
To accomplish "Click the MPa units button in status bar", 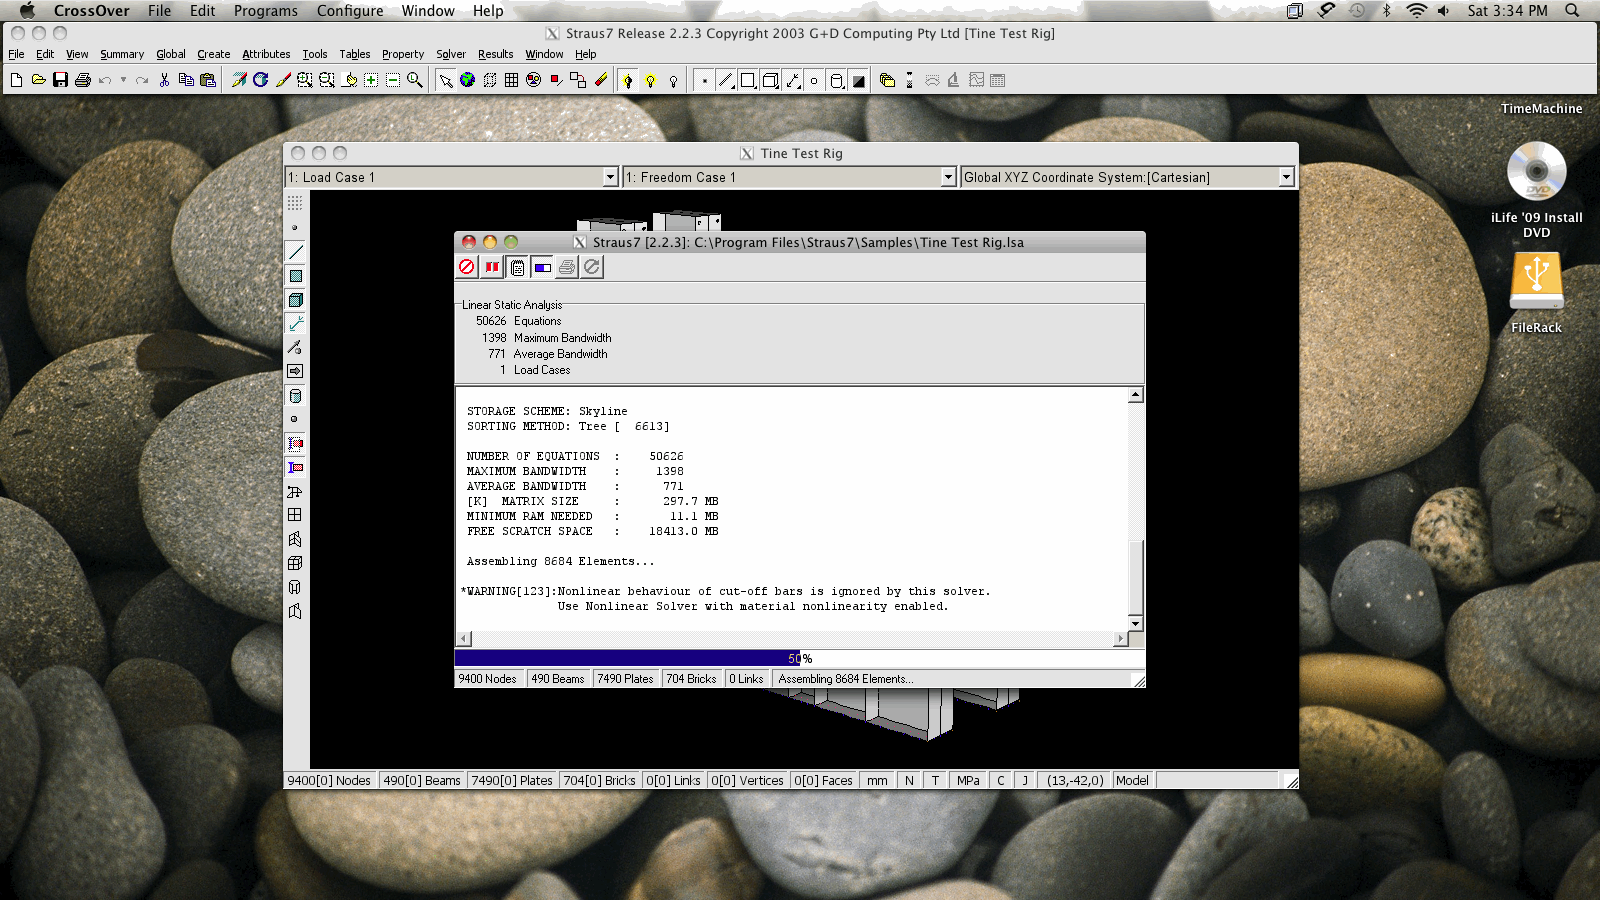I will pos(967,780).
